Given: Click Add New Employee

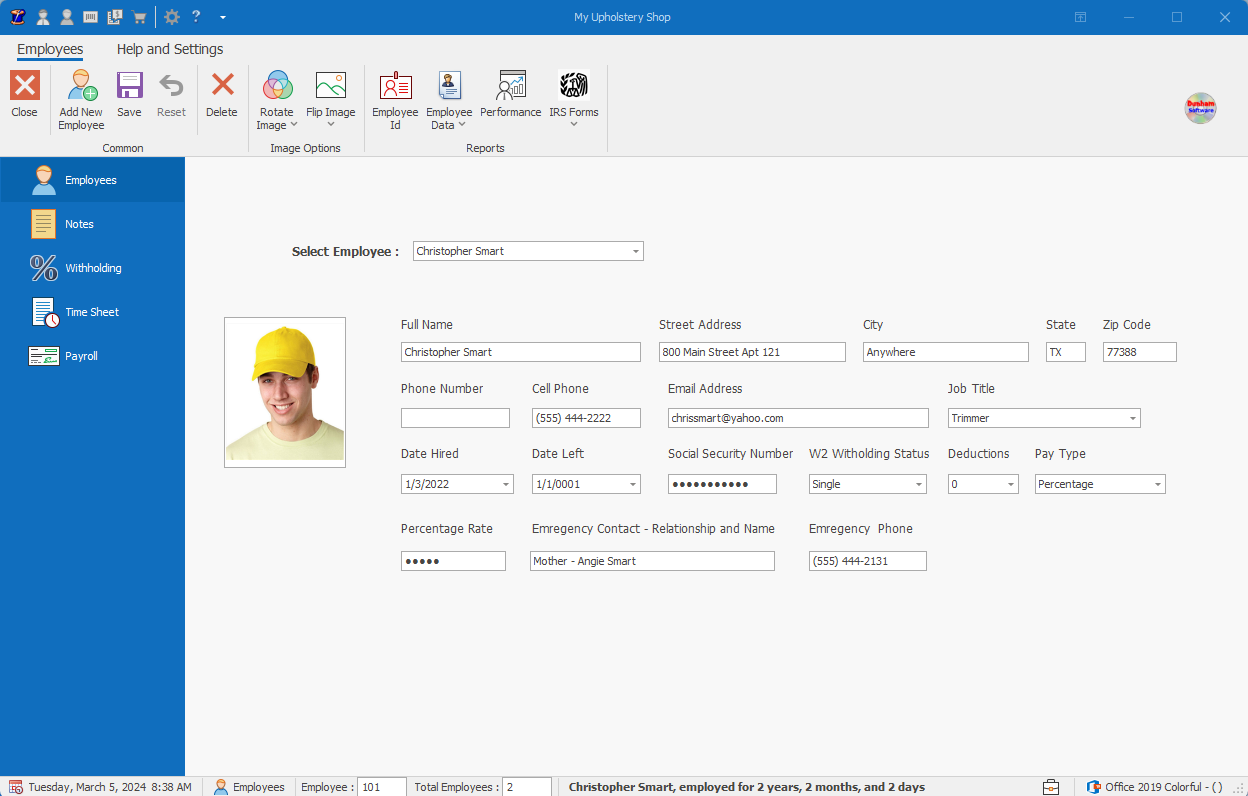Looking at the screenshot, I should coord(80,98).
